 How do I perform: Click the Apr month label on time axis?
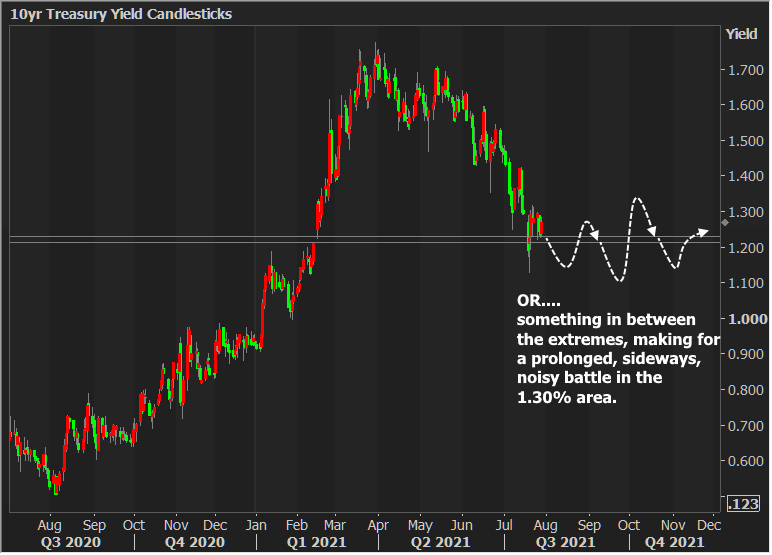(377, 524)
